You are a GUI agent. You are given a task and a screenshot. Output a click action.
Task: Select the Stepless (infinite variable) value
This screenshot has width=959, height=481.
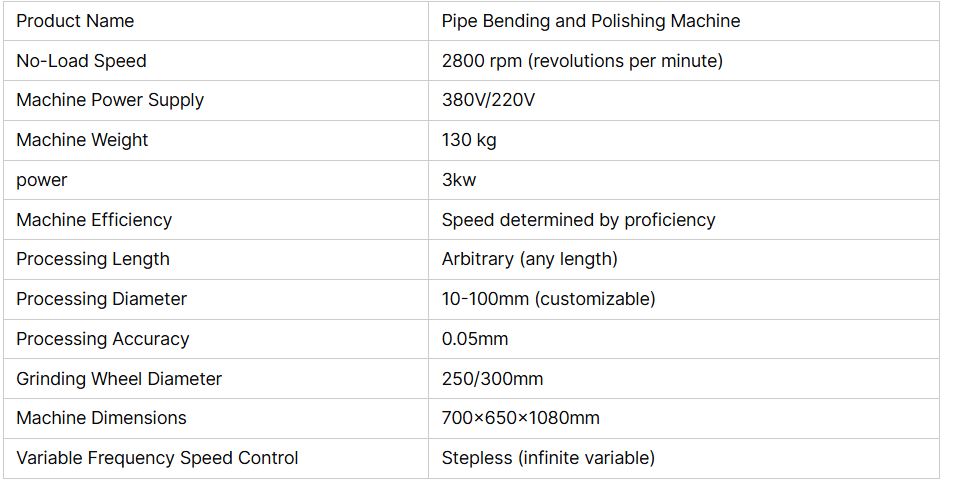coord(548,458)
